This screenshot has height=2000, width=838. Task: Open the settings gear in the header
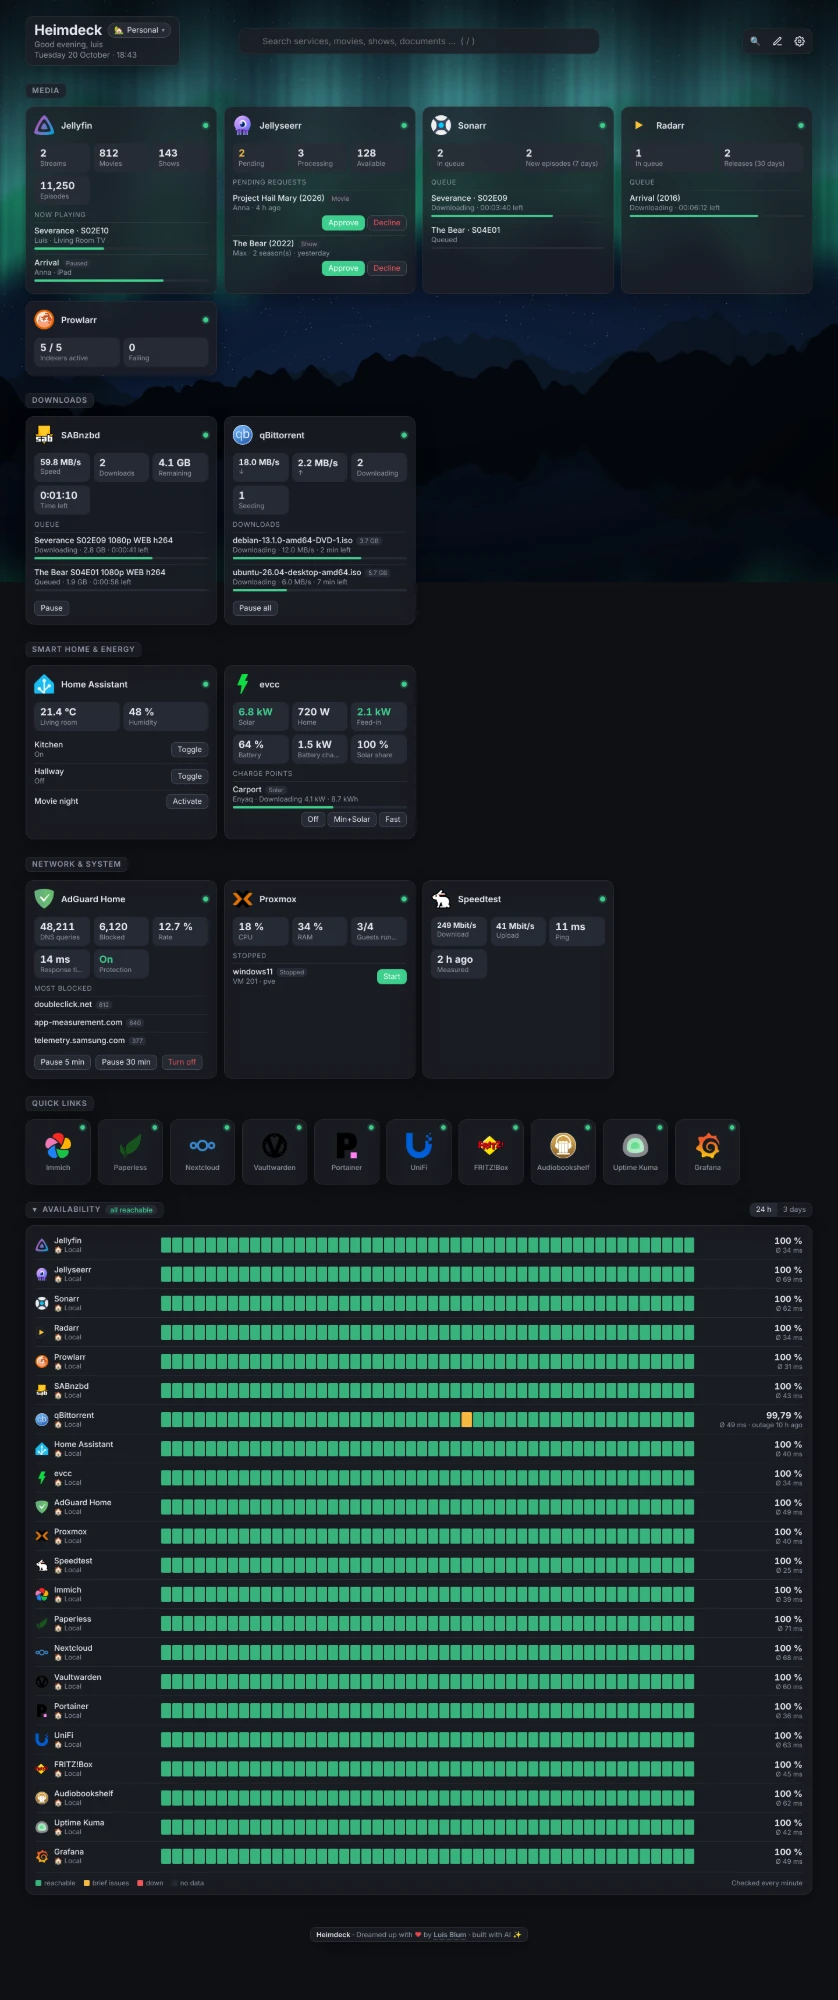coord(799,41)
